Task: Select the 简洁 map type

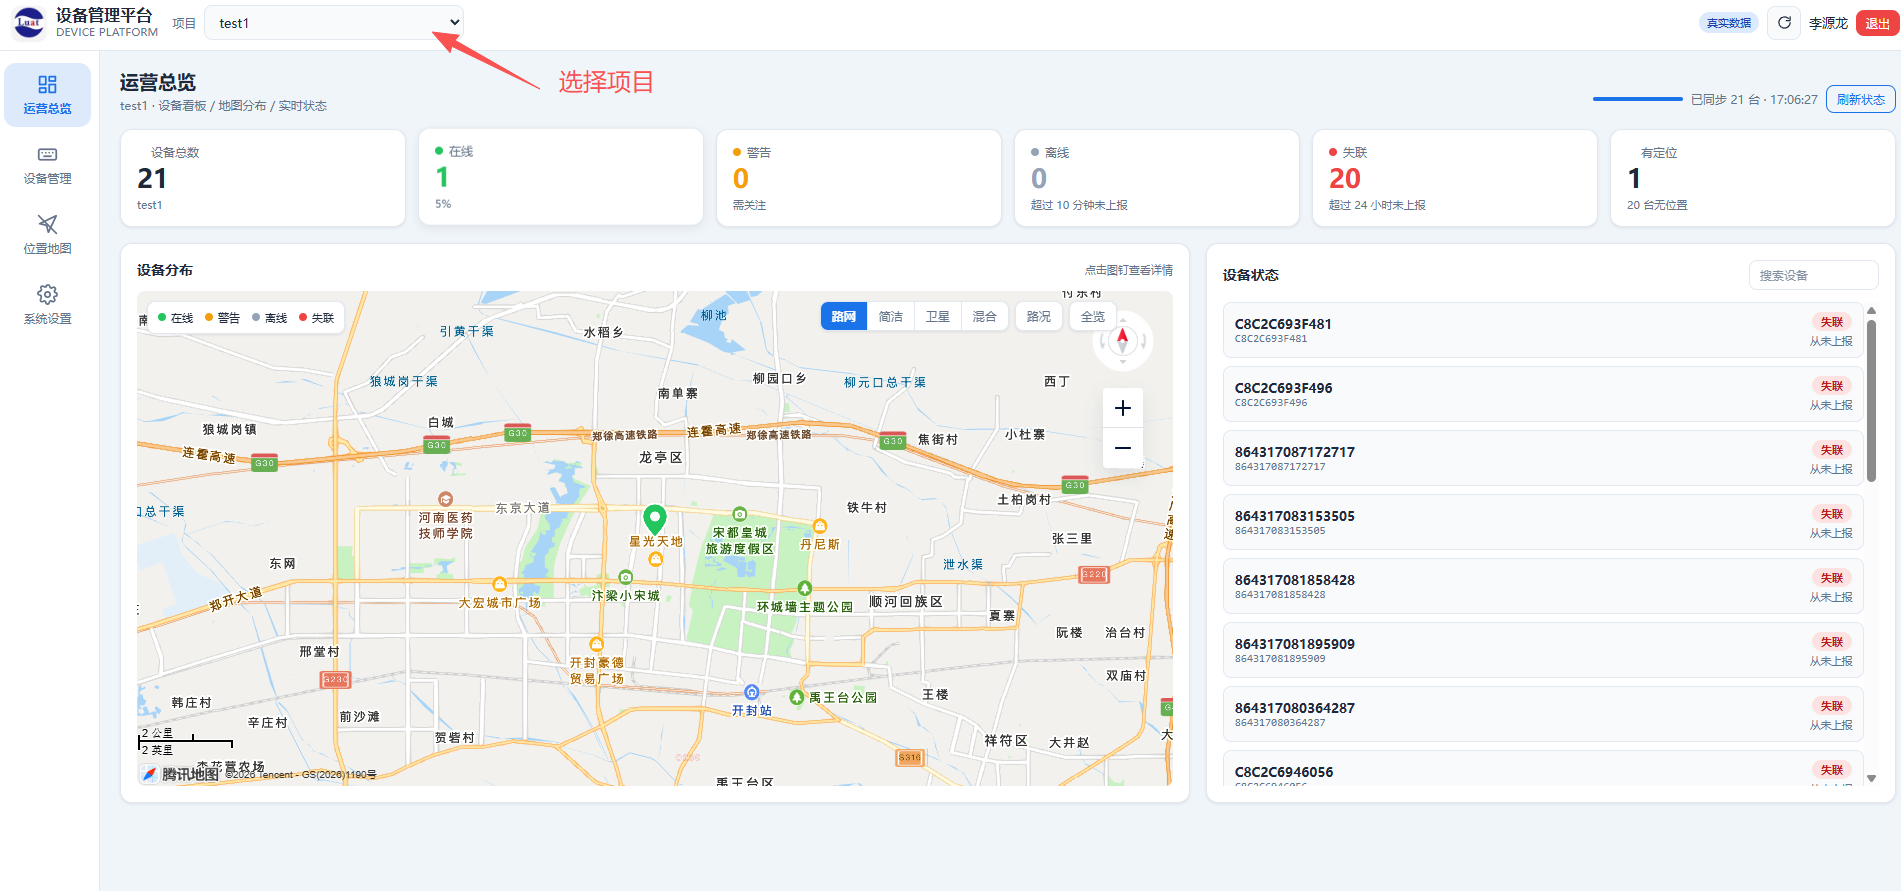Action: 891,316
